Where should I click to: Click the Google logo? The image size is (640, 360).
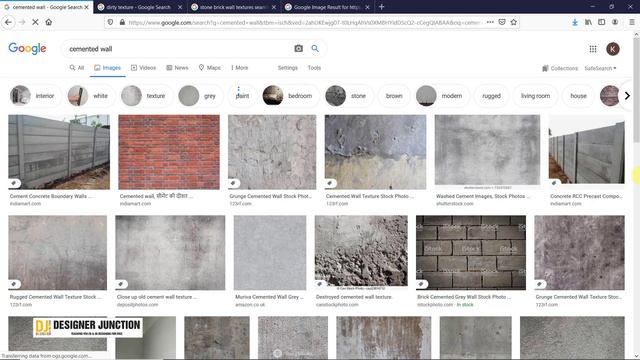point(27,48)
